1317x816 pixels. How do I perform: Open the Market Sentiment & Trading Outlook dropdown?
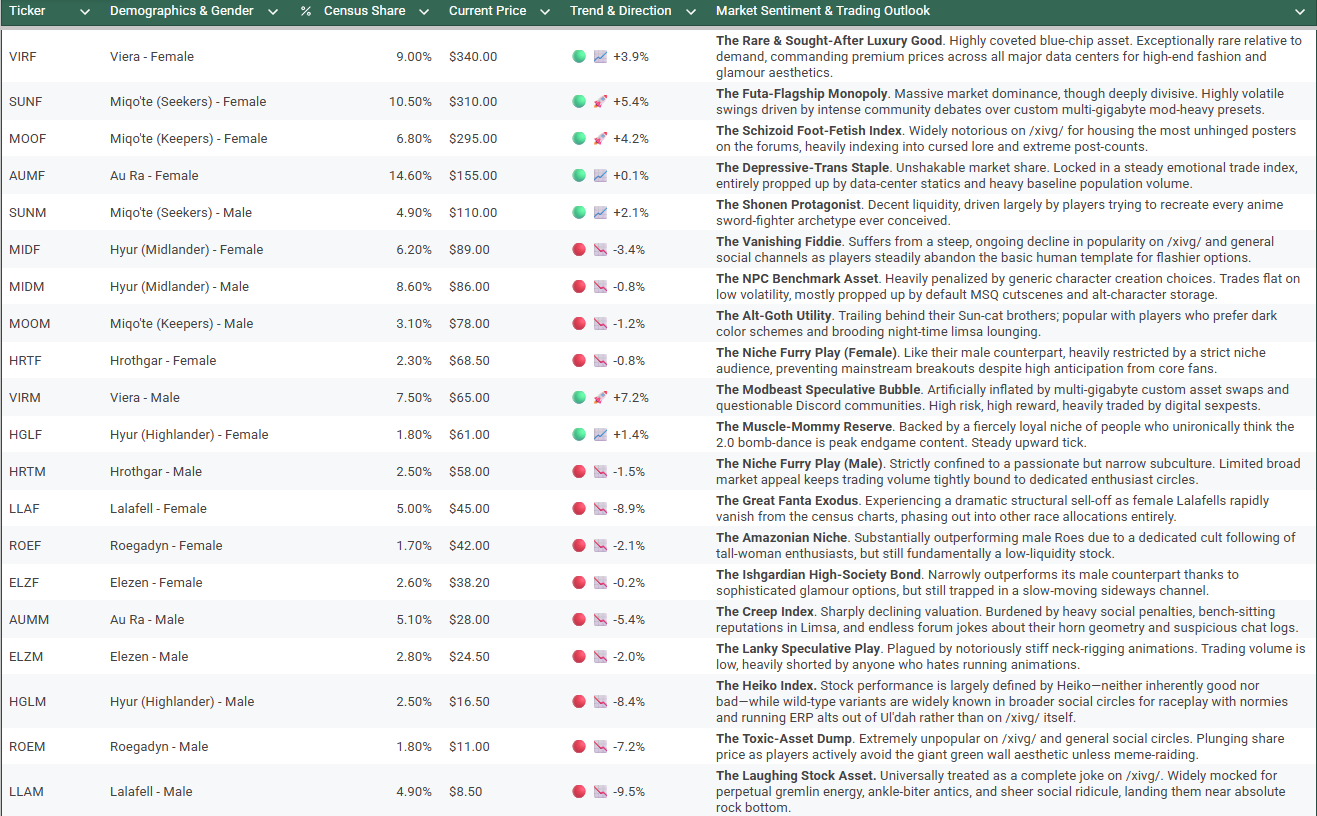[1300, 12]
